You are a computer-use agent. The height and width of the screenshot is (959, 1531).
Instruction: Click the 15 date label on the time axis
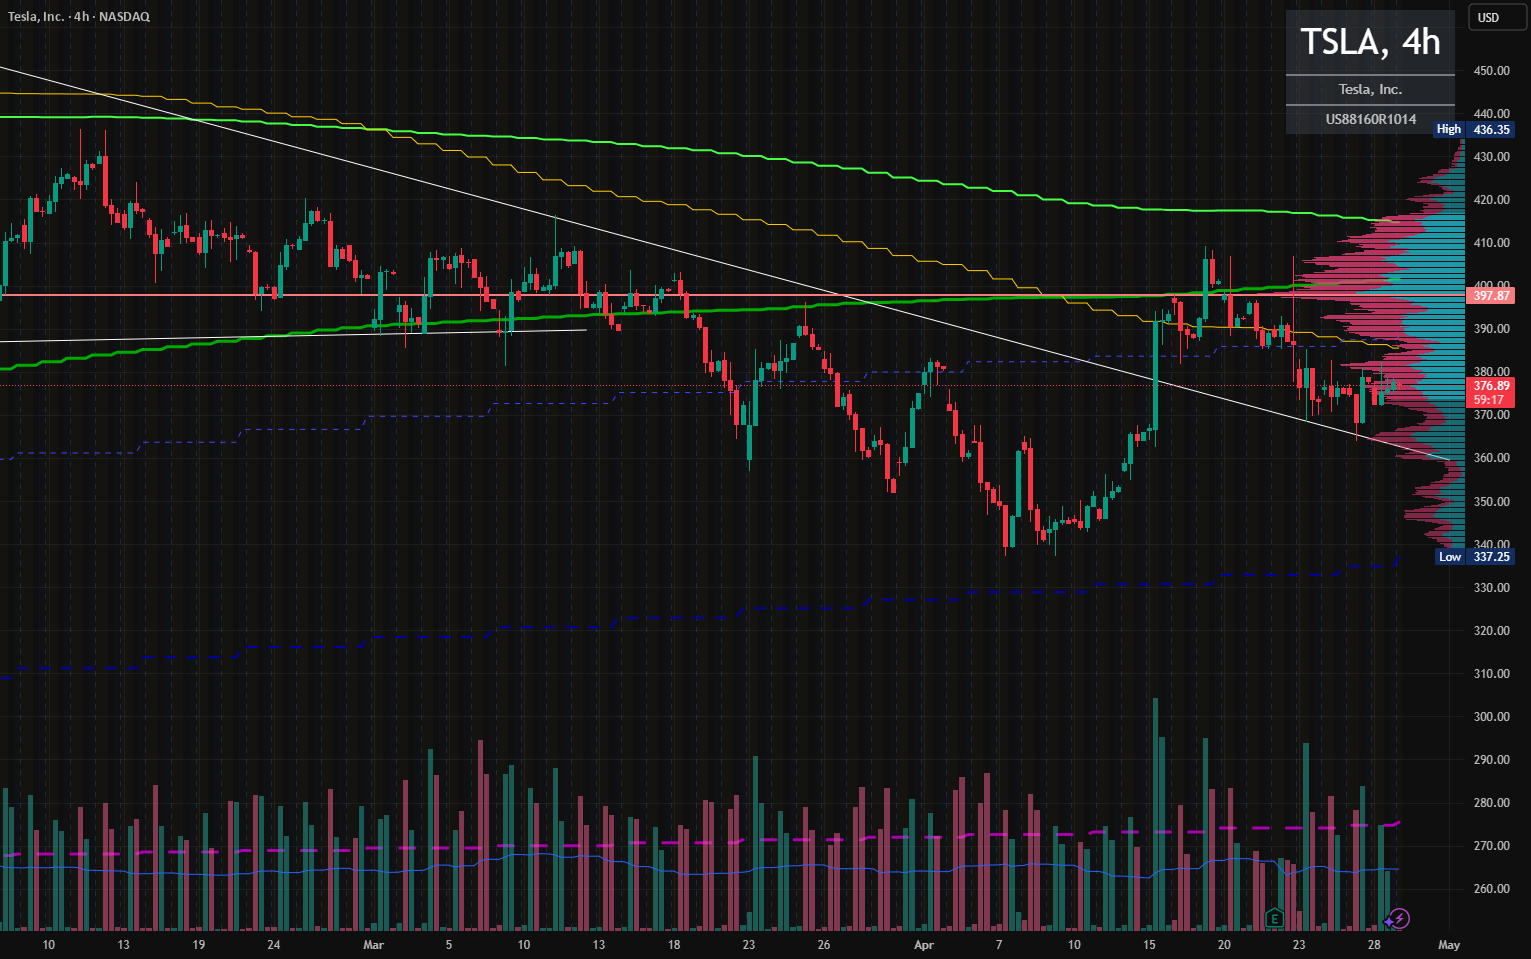pyautogui.click(x=1149, y=945)
